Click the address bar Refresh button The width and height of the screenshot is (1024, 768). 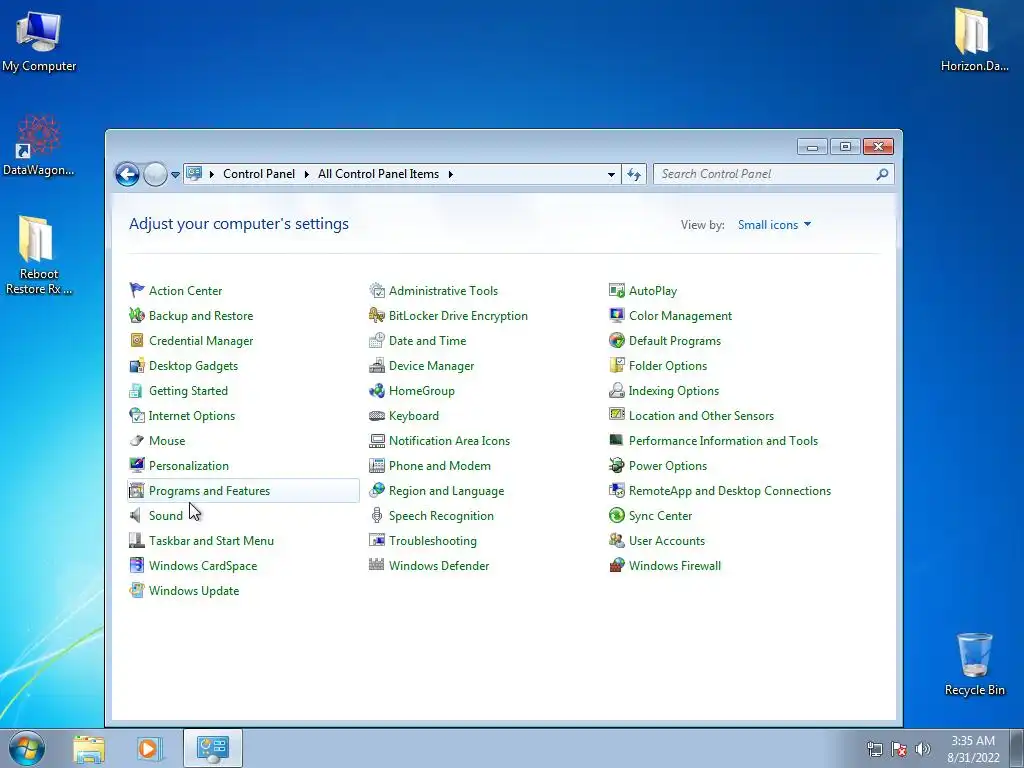pyautogui.click(x=634, y=174)
